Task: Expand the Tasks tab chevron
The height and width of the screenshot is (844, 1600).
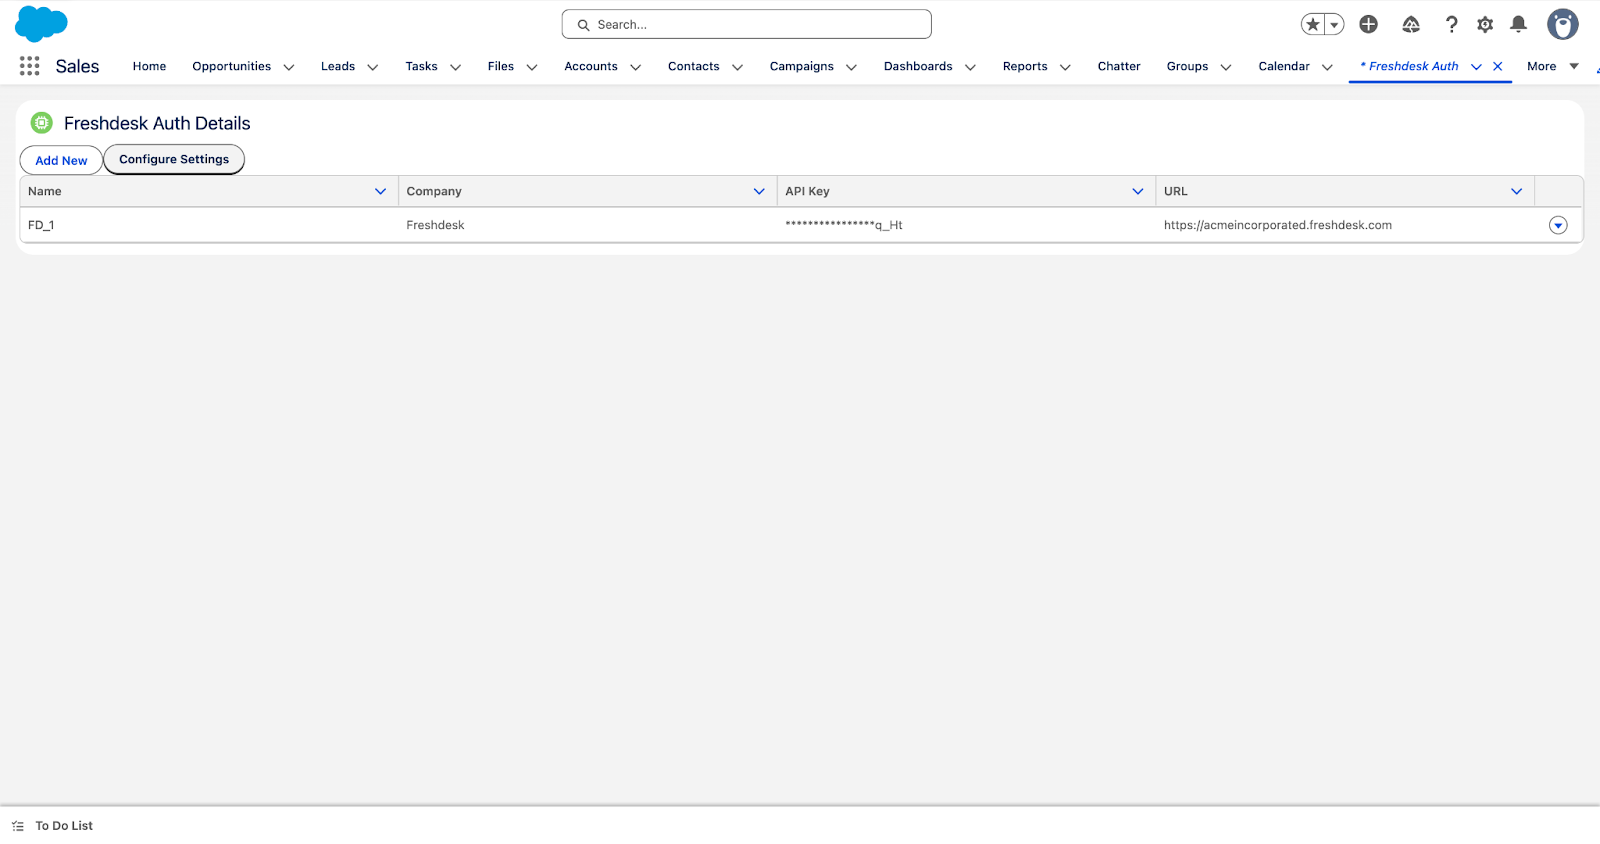Action: 455,67
